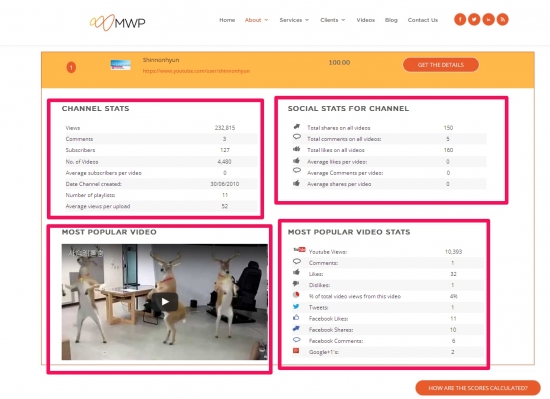Click the YouTube icon beside Youtube Views
Image resolution: width=550 pixels, height=399 pixels.
tap(299, 250)
